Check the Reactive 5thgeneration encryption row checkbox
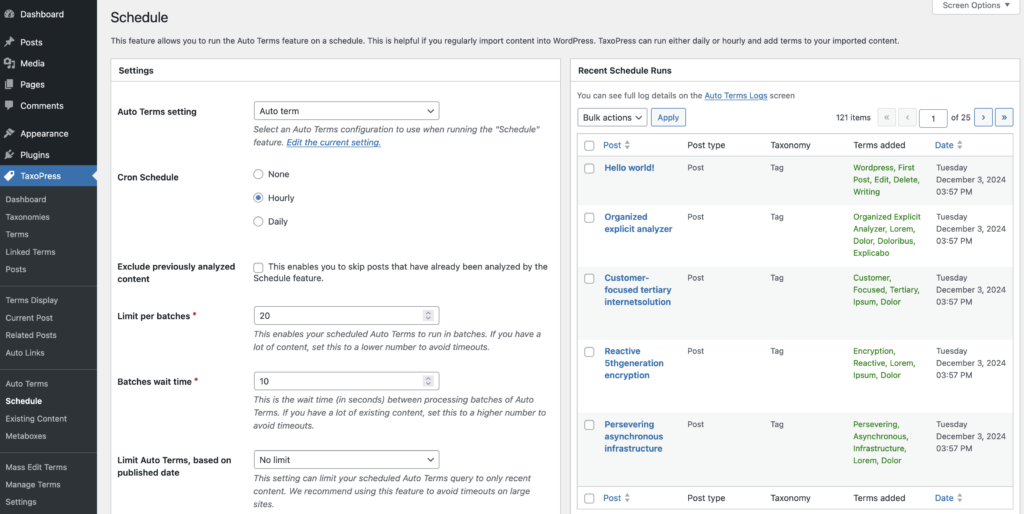1024x514 pixels. (589, 352)
